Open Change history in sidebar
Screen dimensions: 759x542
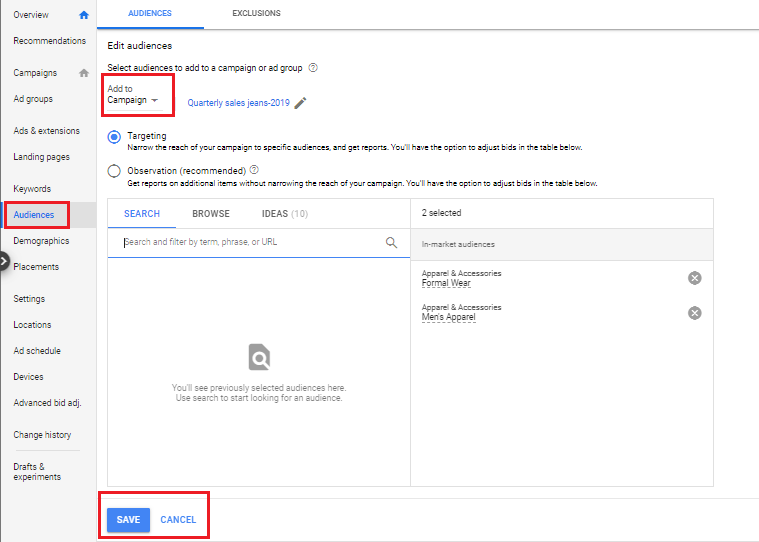click(x=42, y=435)
